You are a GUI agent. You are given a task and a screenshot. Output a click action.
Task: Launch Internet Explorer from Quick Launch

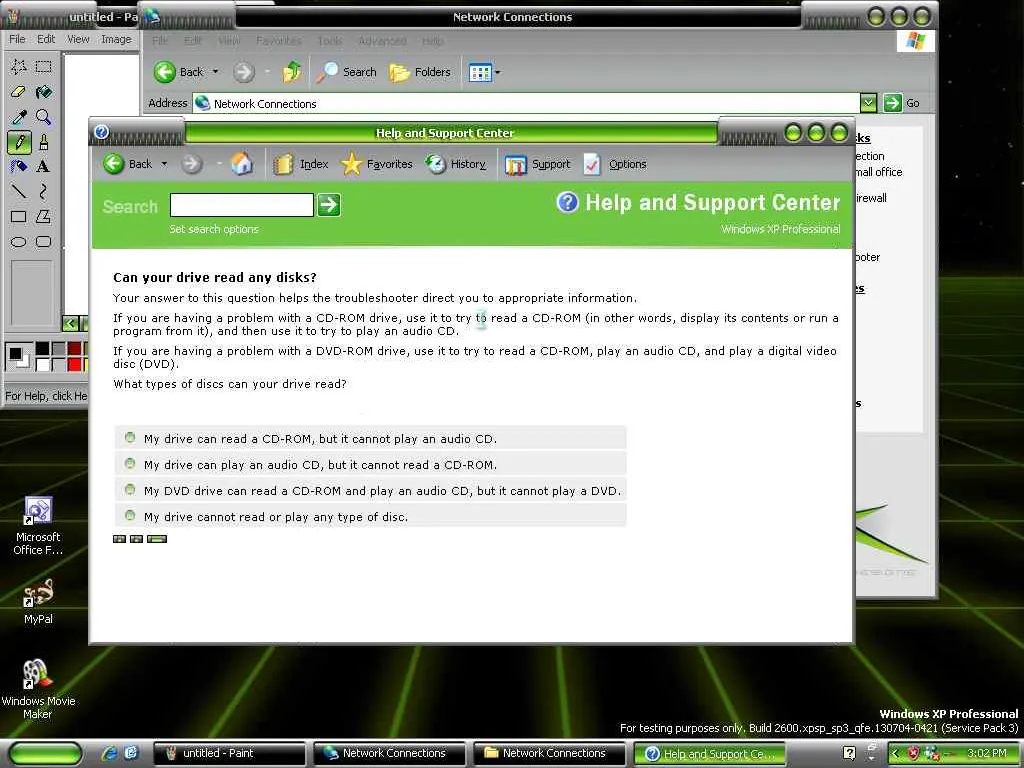(x=109, y=753)
